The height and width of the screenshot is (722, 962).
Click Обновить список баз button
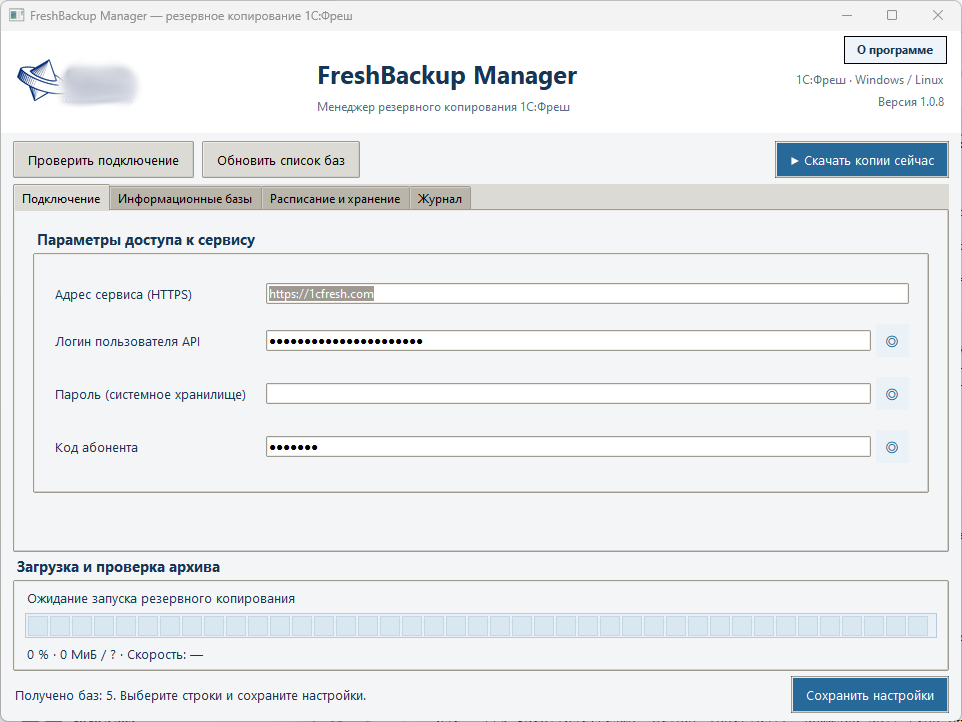pyautogui.click(x=281, y=160)
